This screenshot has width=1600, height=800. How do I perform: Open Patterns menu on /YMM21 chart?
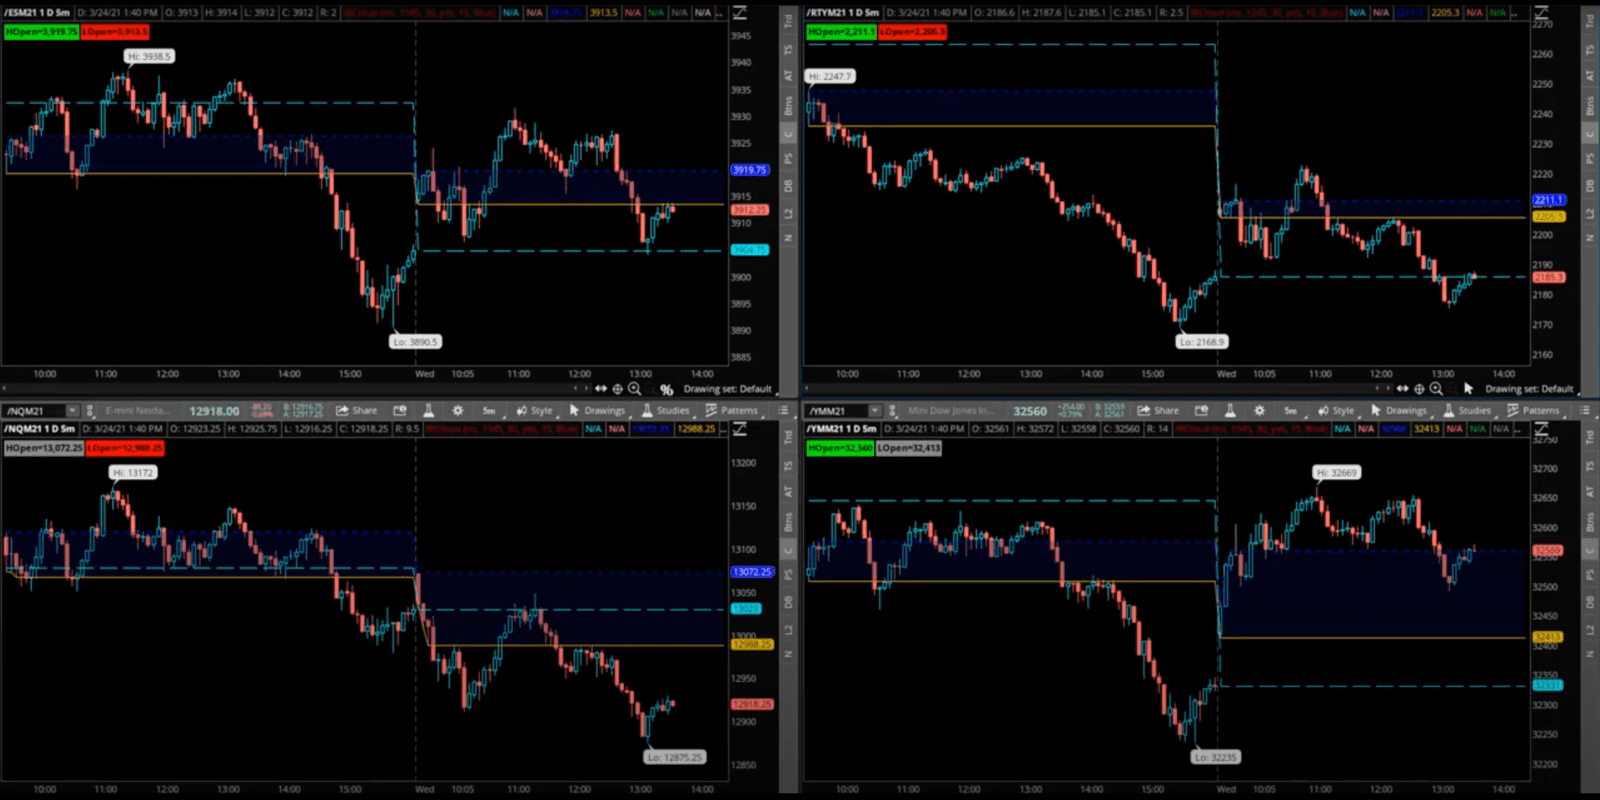(1535, 410)
